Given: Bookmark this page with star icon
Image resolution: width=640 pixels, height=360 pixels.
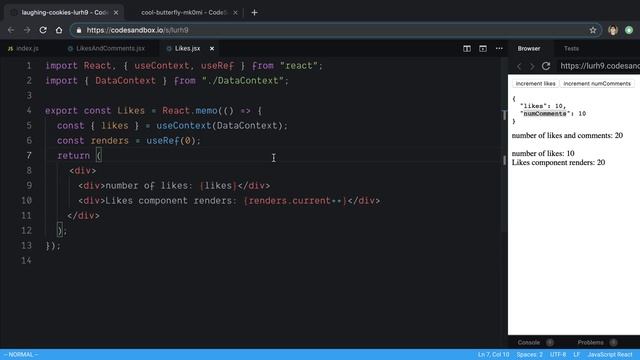Looking at the screenshot, I should tap(593, 30).
